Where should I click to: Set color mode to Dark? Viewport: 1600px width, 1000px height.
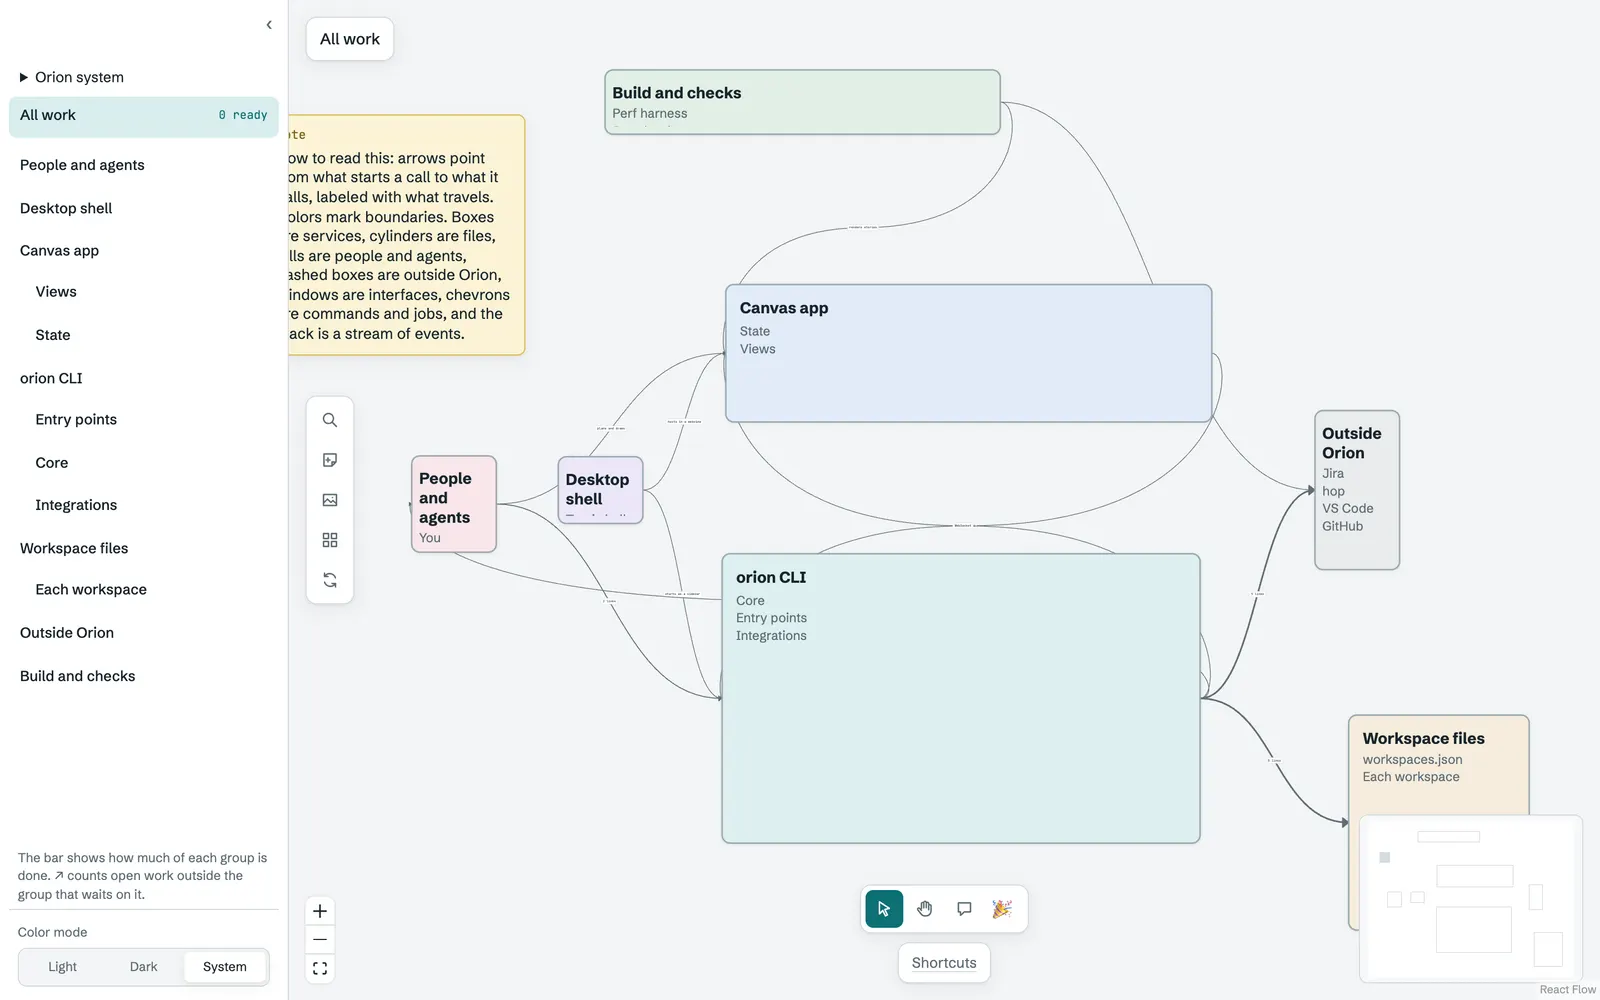click(x=143, y=967)
